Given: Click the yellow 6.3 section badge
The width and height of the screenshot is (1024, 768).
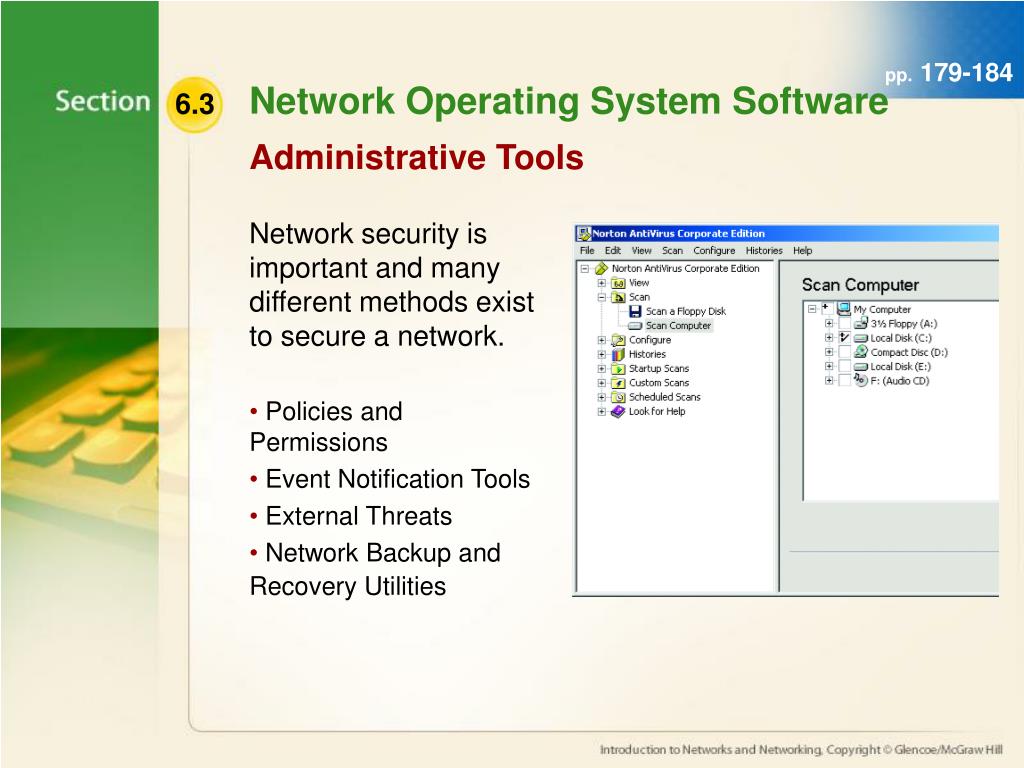Looking at the screenshot, I should click(x=195, y=104).
